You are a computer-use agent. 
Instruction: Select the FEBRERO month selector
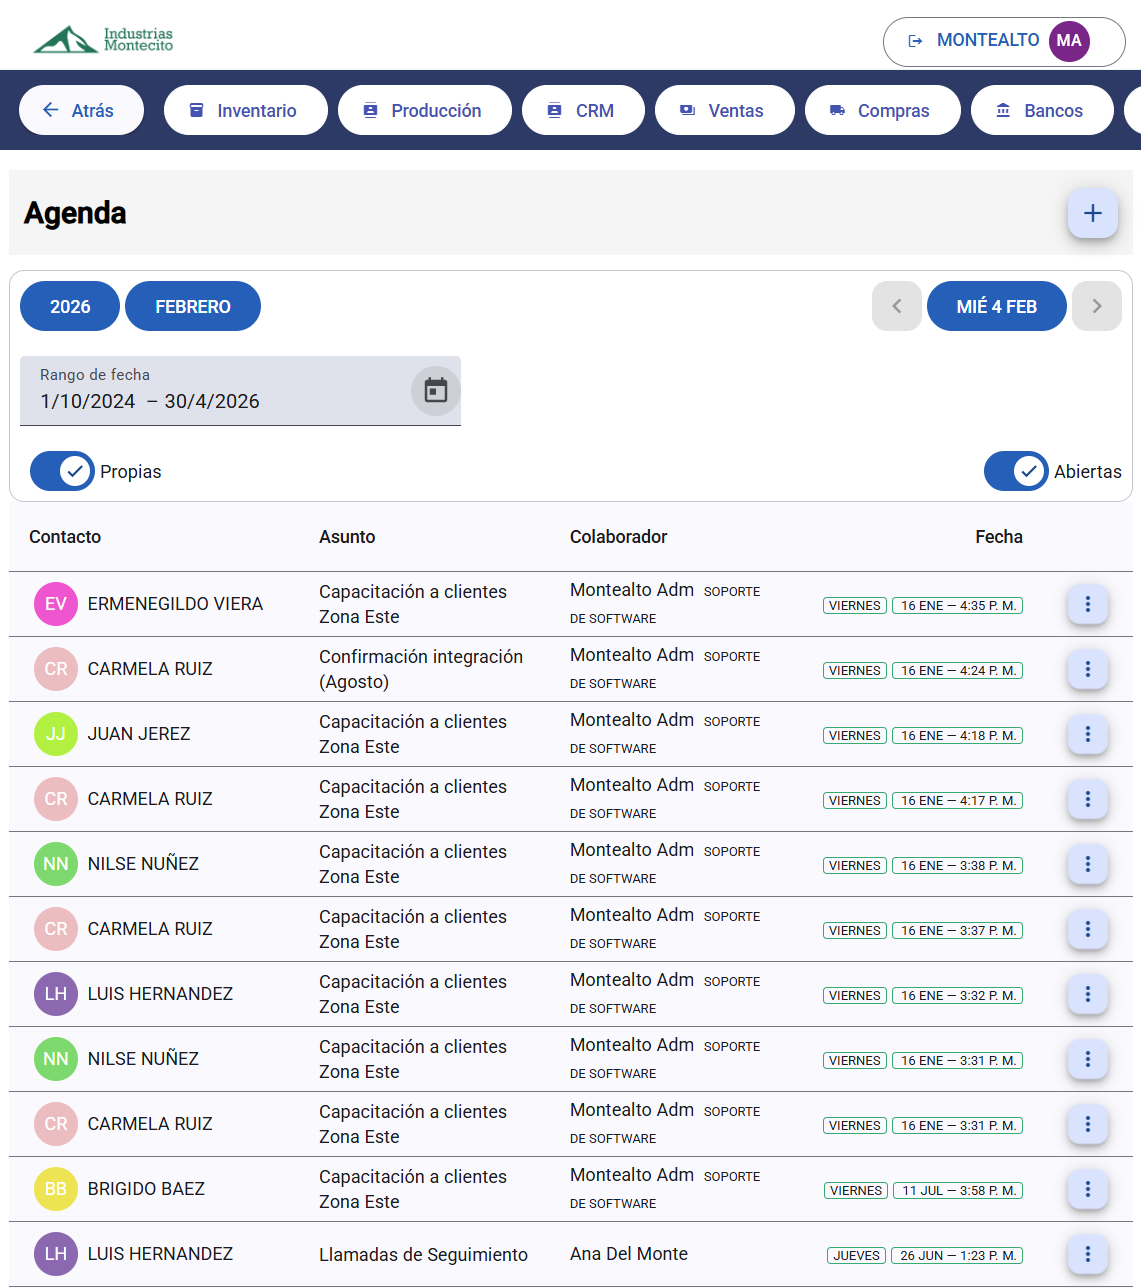click(x=192, y=306)
